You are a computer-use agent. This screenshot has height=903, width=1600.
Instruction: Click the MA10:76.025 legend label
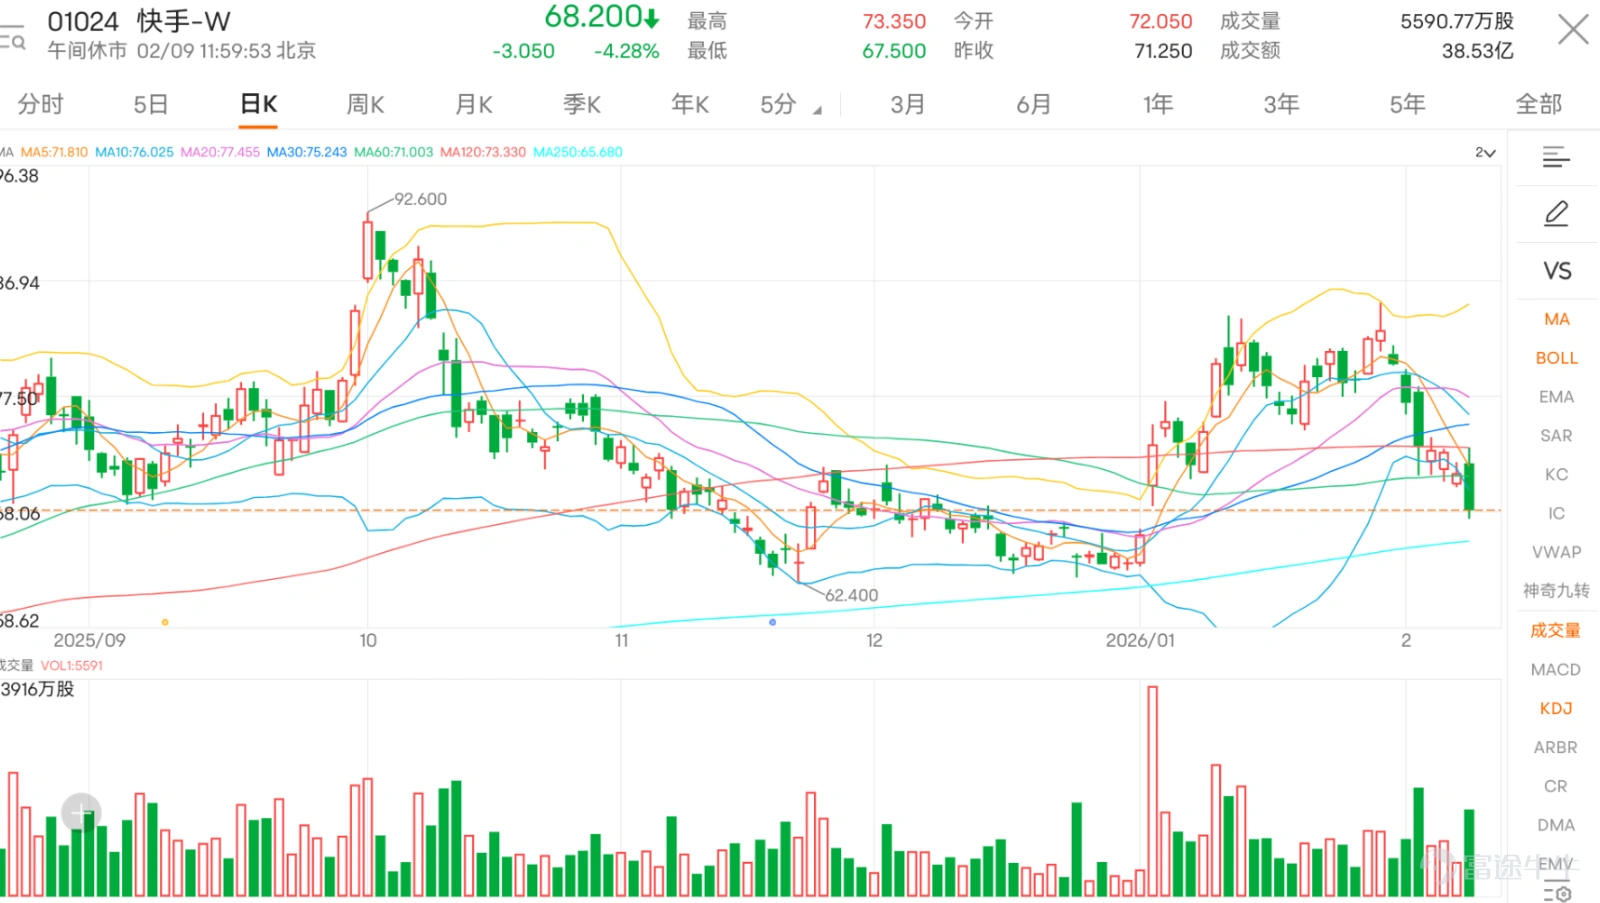[x=134, y=153]
